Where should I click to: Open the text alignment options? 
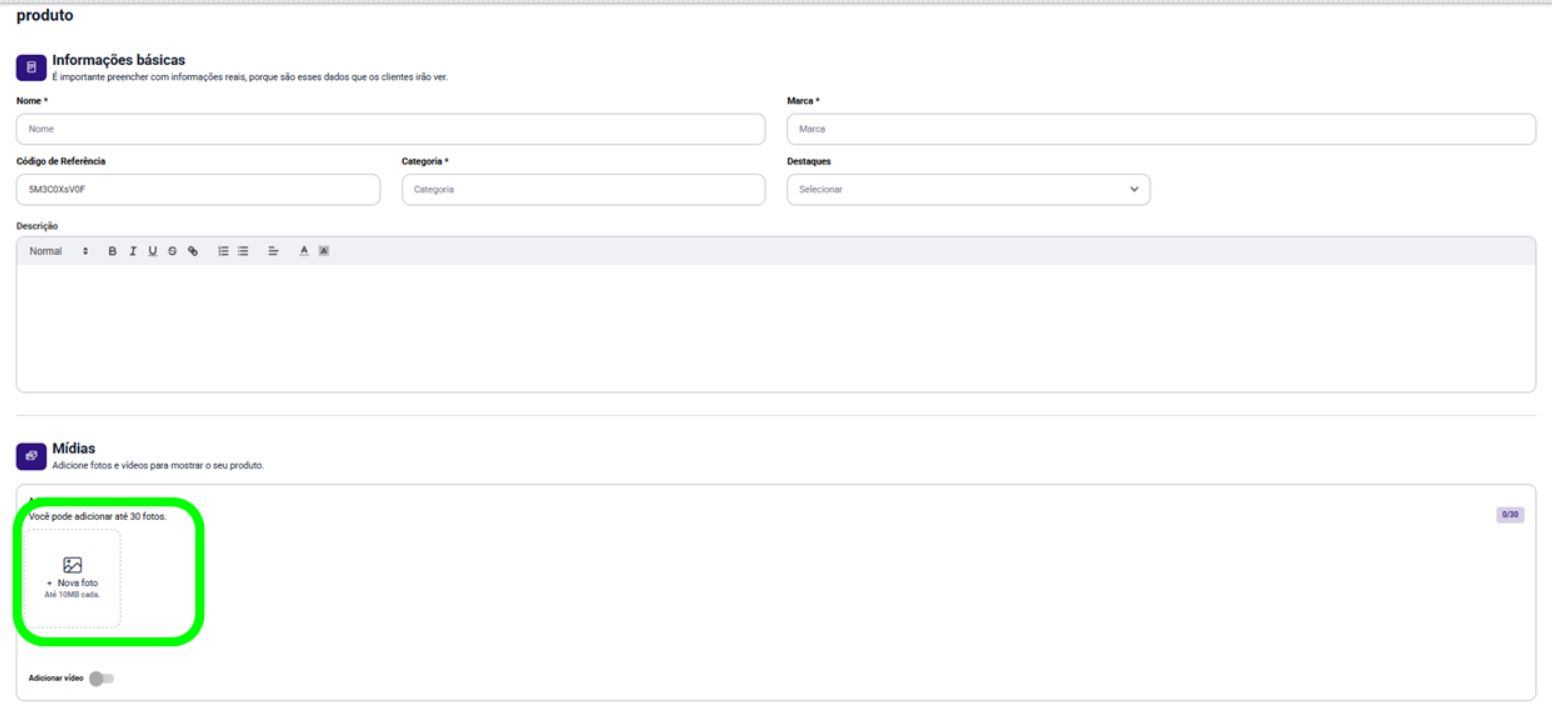pos(273,251)
